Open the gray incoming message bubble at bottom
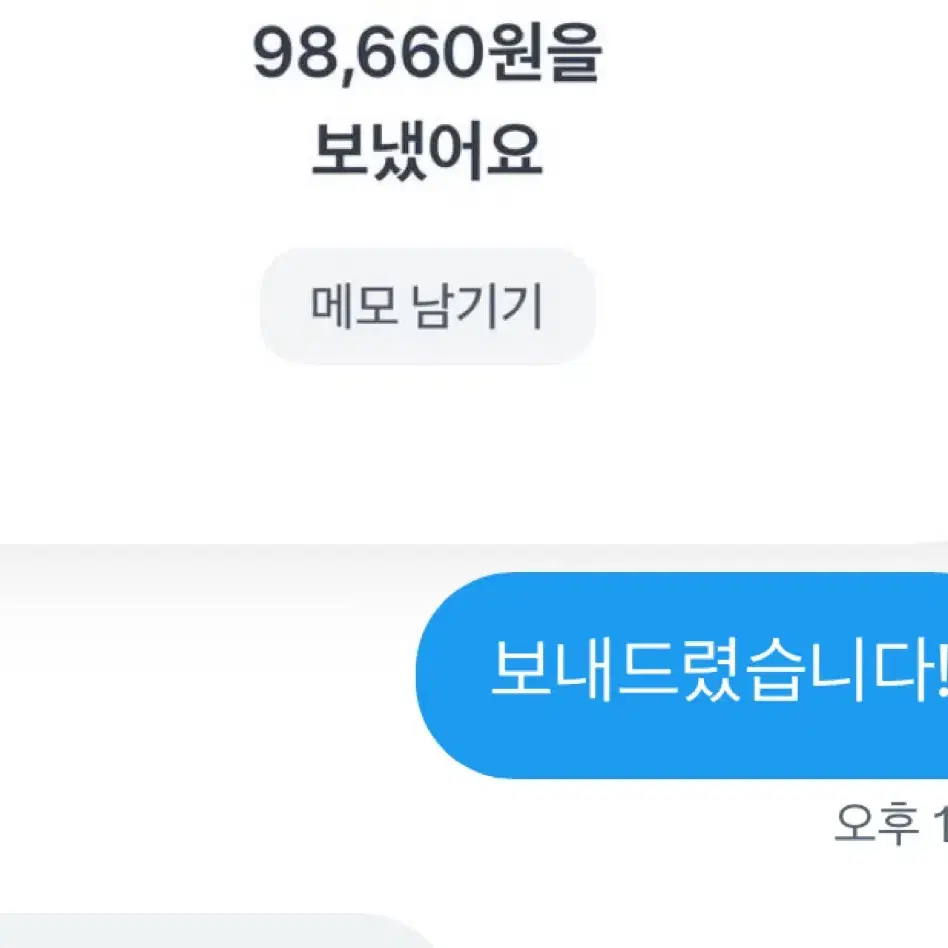 pos(218,931)
